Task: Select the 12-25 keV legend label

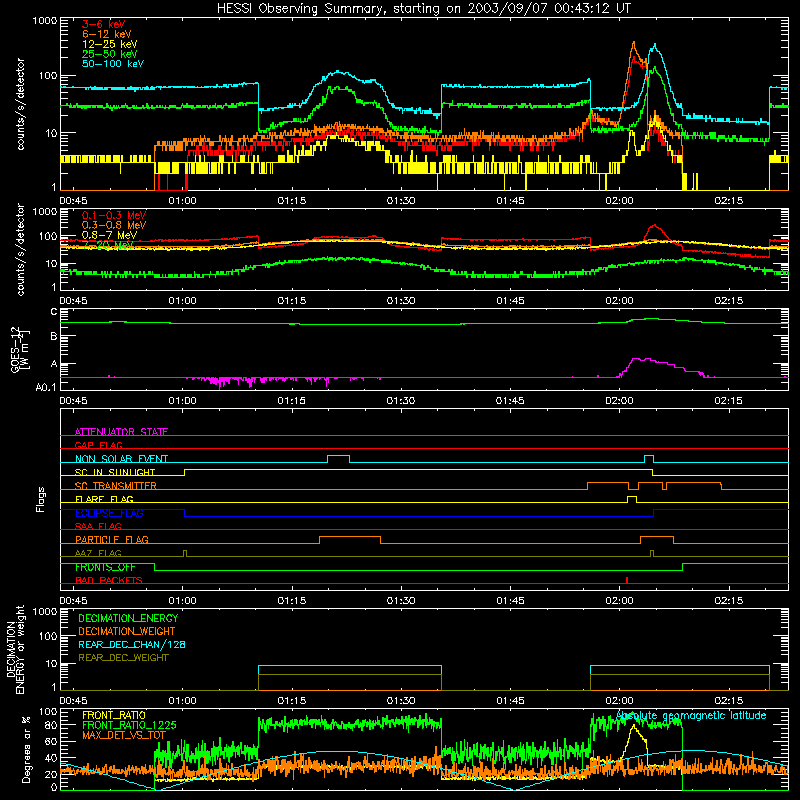Action: click(109, 44)
